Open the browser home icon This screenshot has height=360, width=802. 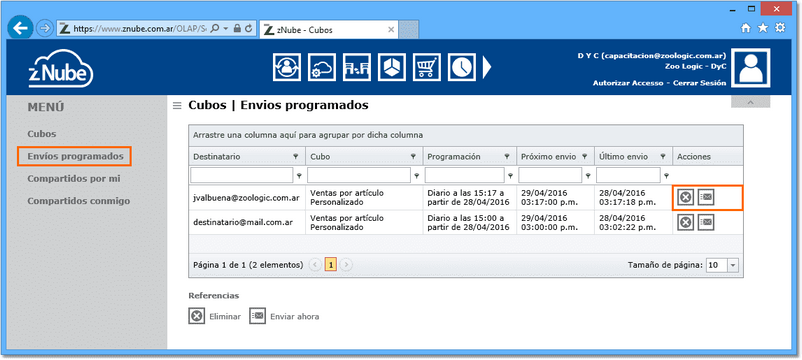click(746, 29)
